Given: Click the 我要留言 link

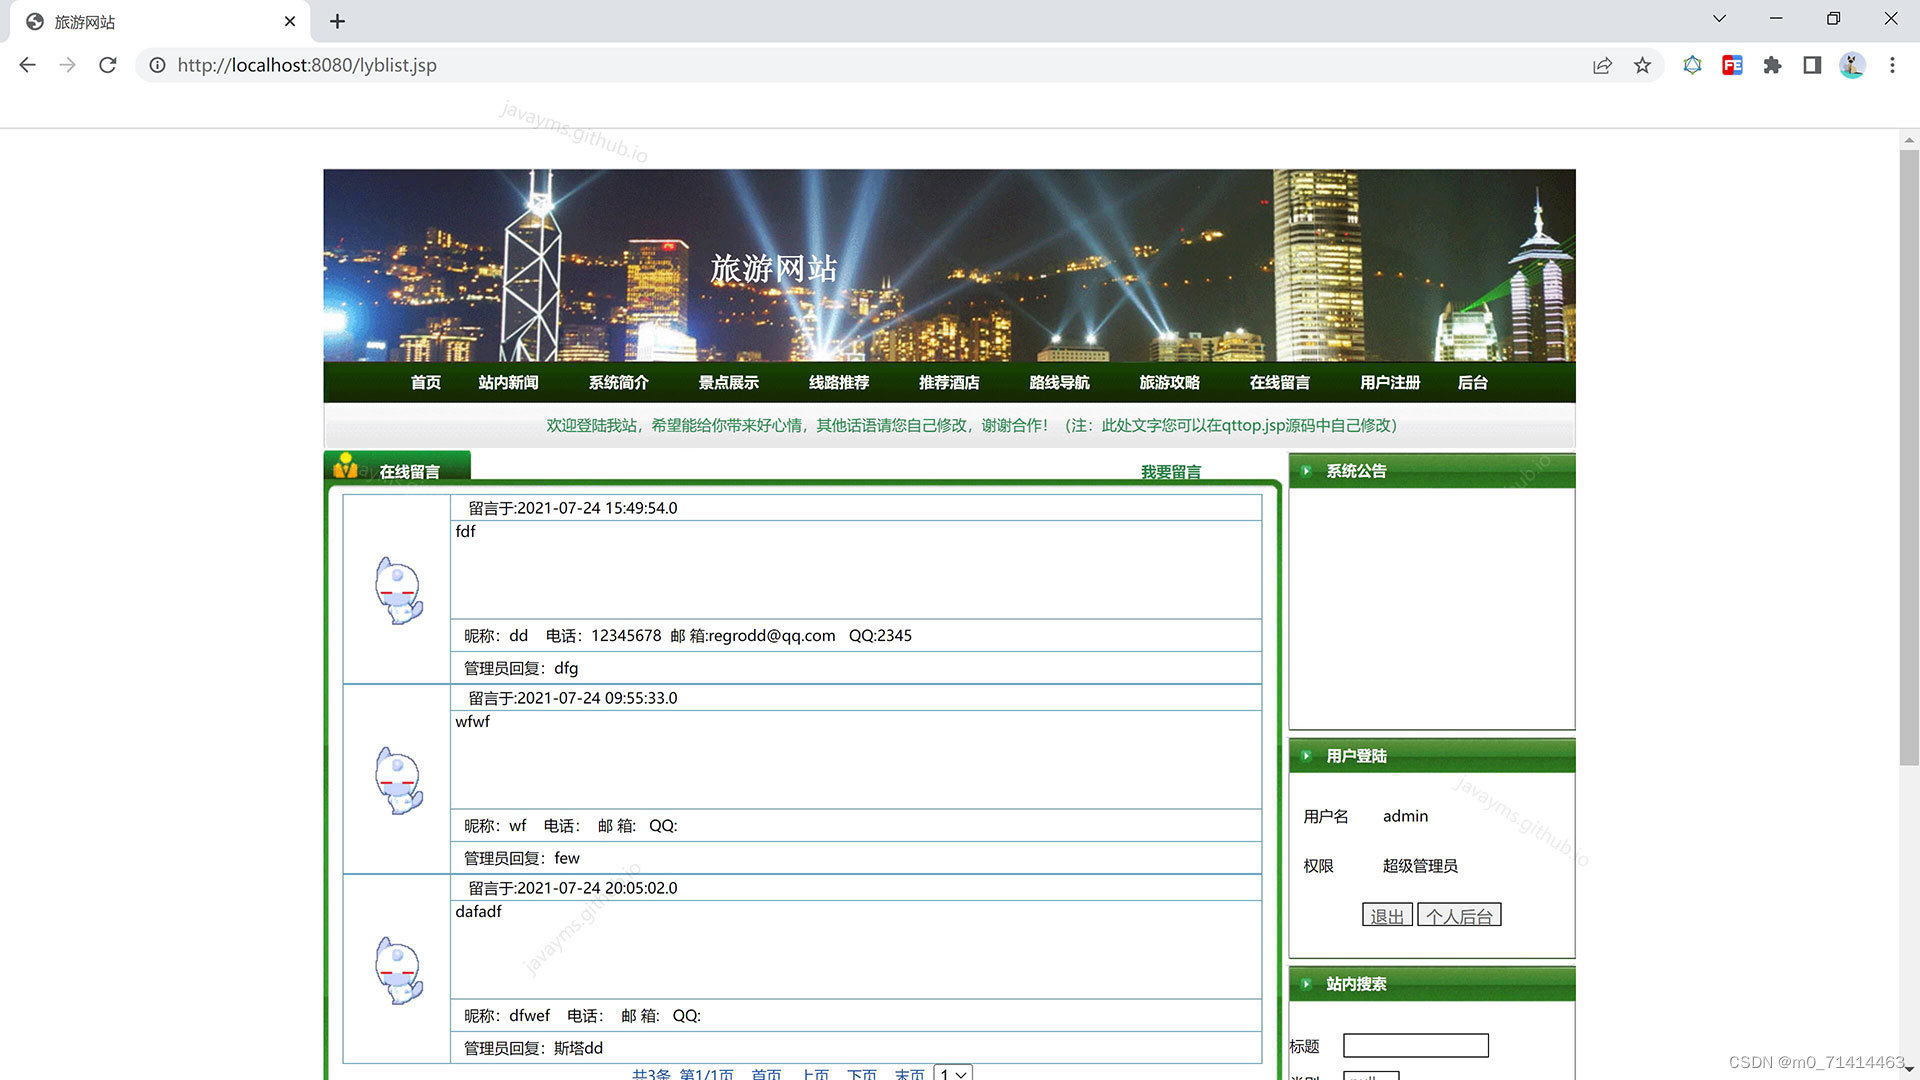Looking at the screenshot, I should click(1170, 471).
